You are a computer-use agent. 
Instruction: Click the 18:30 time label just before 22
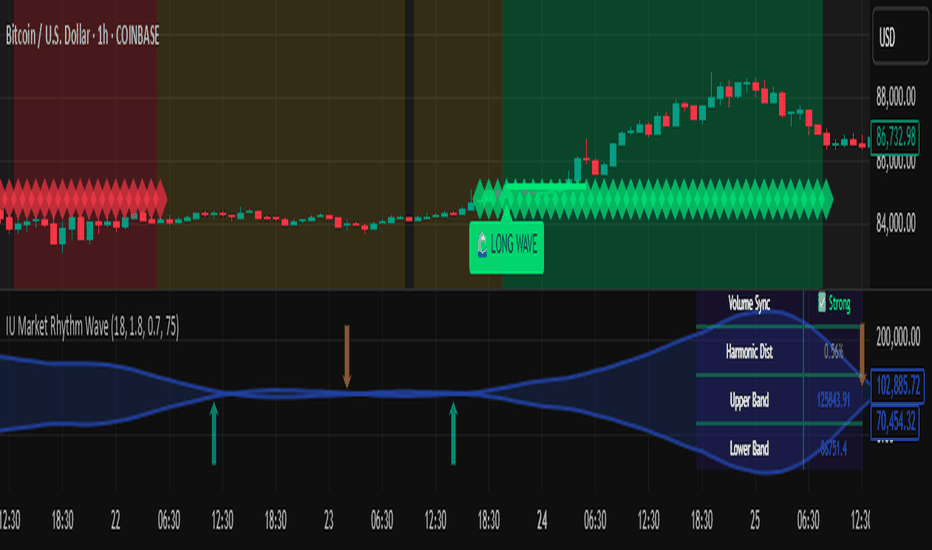pyautogui.click(x=62, y=520)
